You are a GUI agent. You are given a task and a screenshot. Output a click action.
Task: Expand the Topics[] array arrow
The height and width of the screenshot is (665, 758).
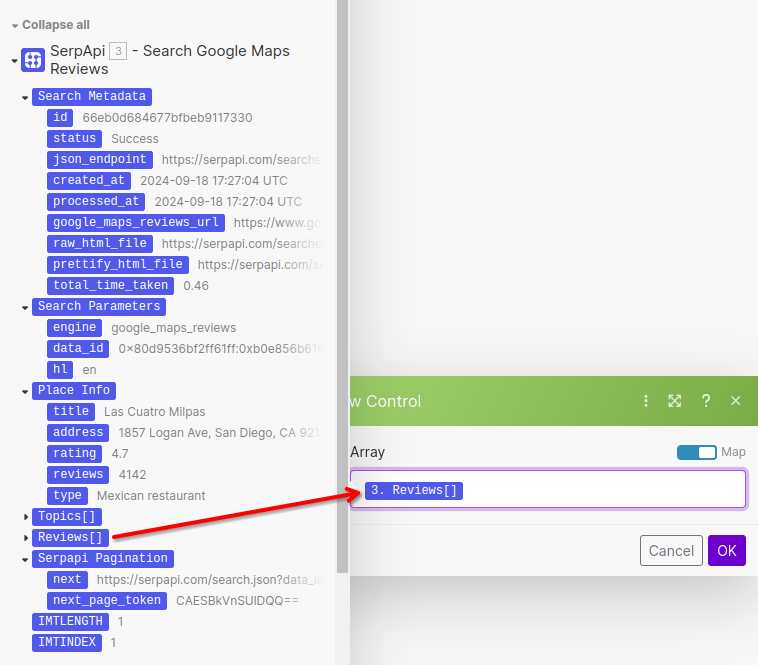pos(25,517)
